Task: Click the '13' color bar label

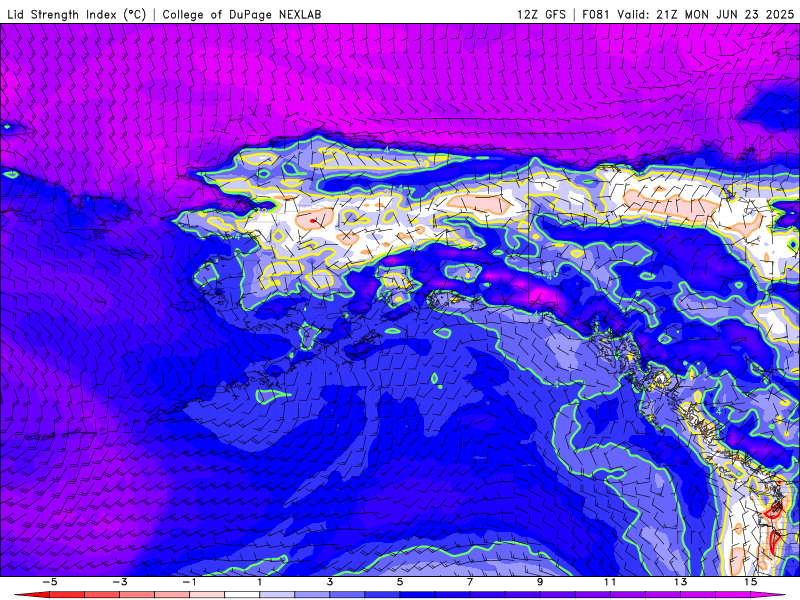Action: 680,582
